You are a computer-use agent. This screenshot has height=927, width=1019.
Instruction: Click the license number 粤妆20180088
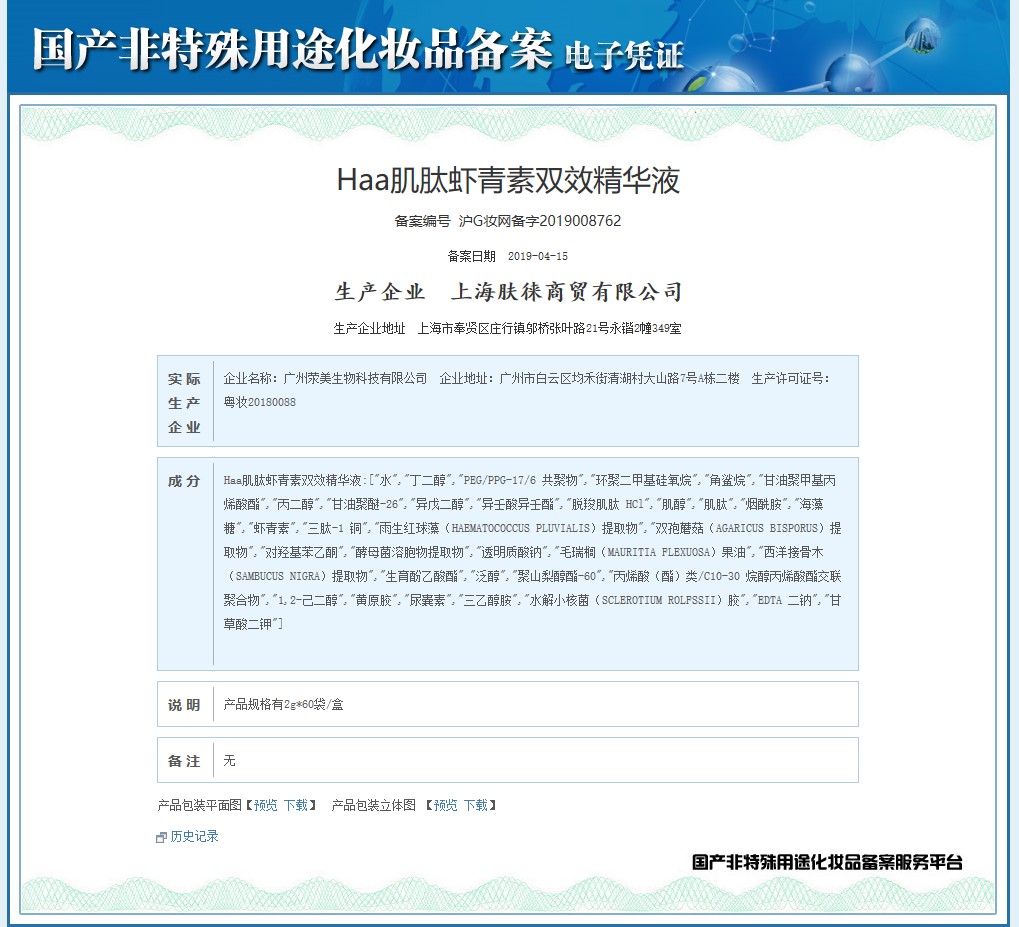coord(259,402)
